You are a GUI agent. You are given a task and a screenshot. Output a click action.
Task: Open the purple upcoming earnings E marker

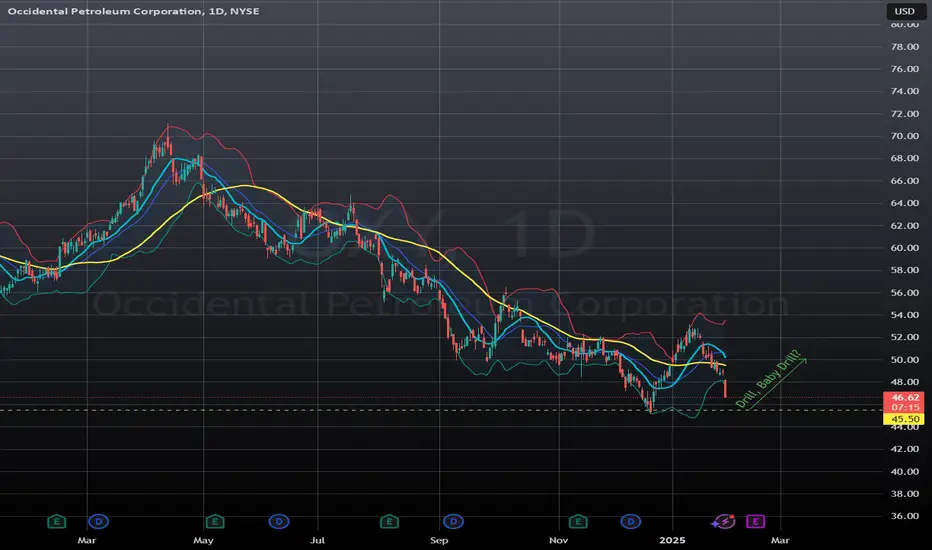tap(755, 522)
